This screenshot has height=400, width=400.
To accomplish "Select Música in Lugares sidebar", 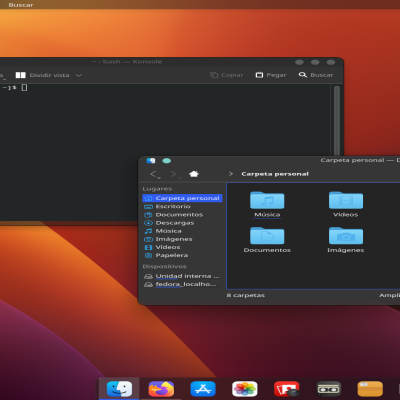I will click(182, 231).
